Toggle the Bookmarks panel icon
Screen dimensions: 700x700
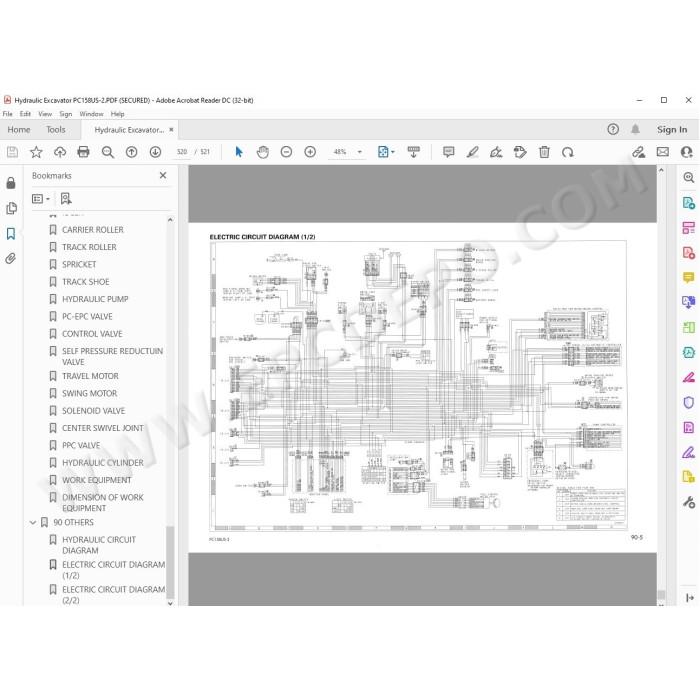coord(11,233)
